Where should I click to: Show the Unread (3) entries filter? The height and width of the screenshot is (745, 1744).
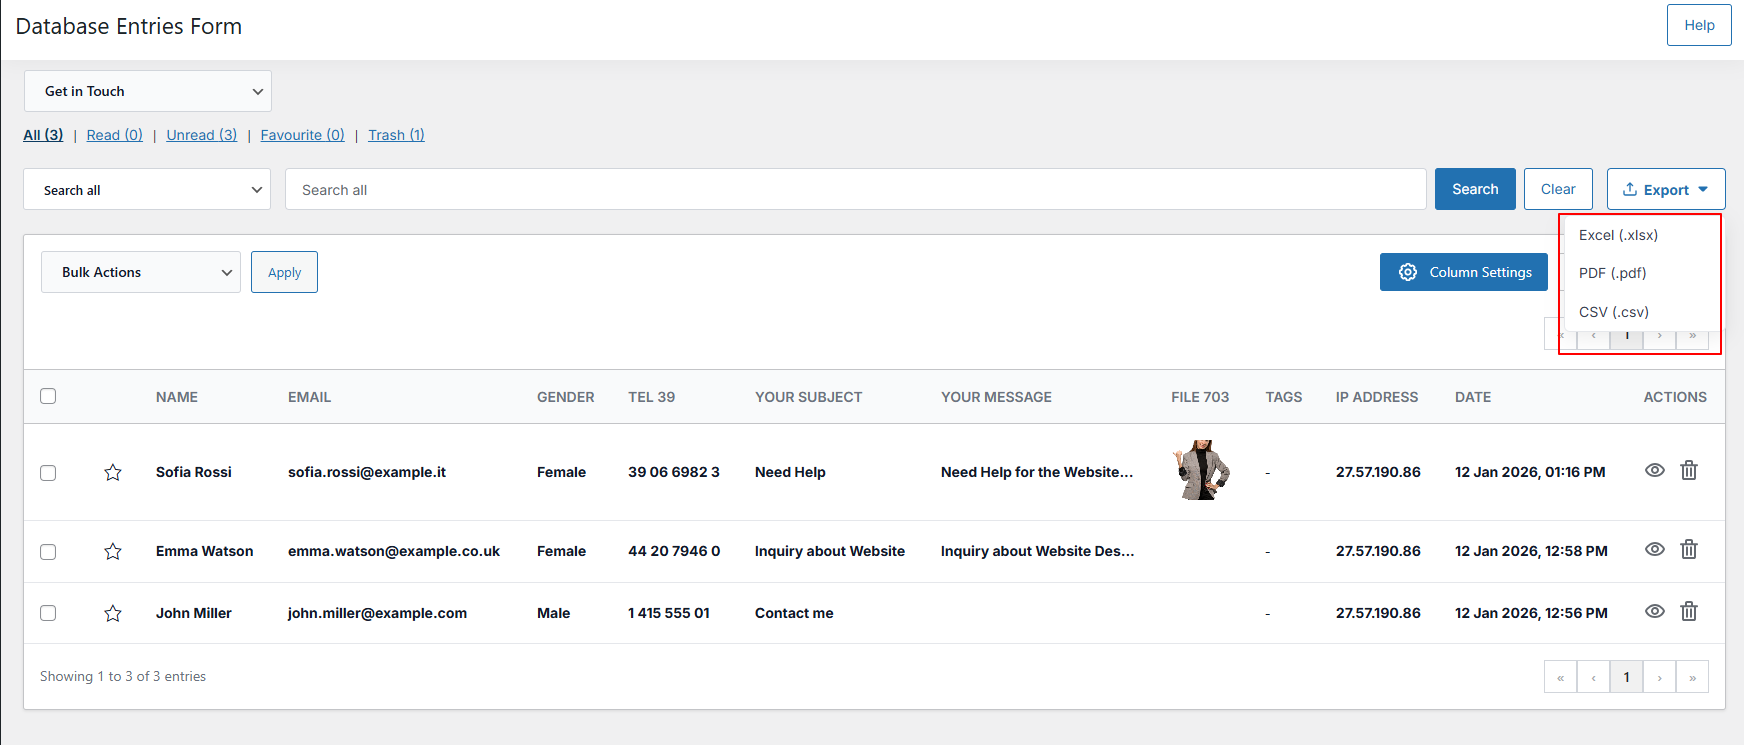pyautogui.click(x=201, y=135)
